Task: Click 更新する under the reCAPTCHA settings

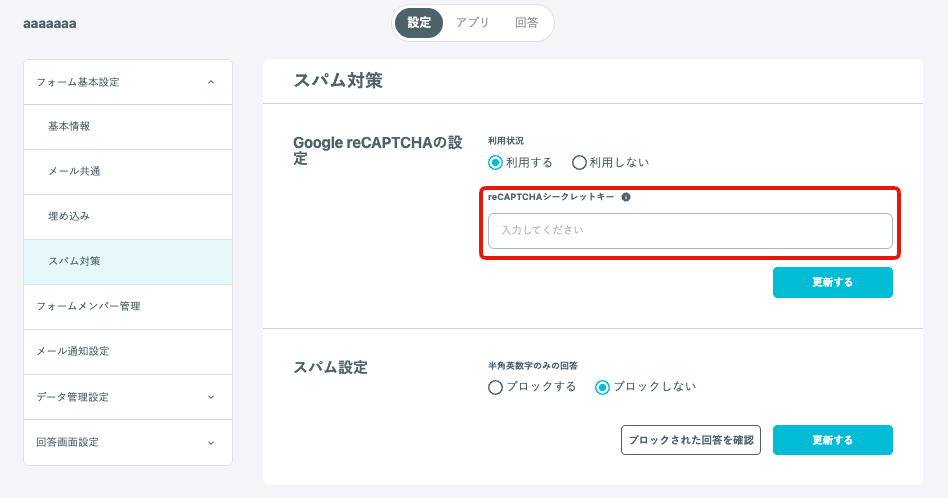Action: click(x=833, y=282)
